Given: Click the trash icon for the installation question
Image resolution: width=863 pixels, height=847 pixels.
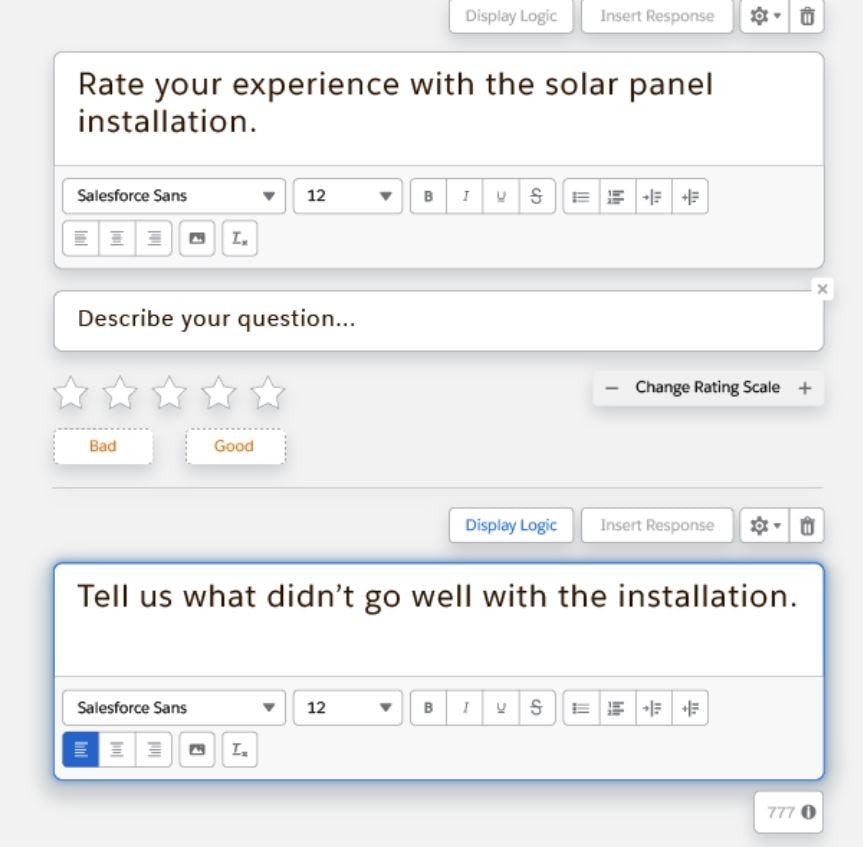Looking at the screenshot, I should (807, 525).
